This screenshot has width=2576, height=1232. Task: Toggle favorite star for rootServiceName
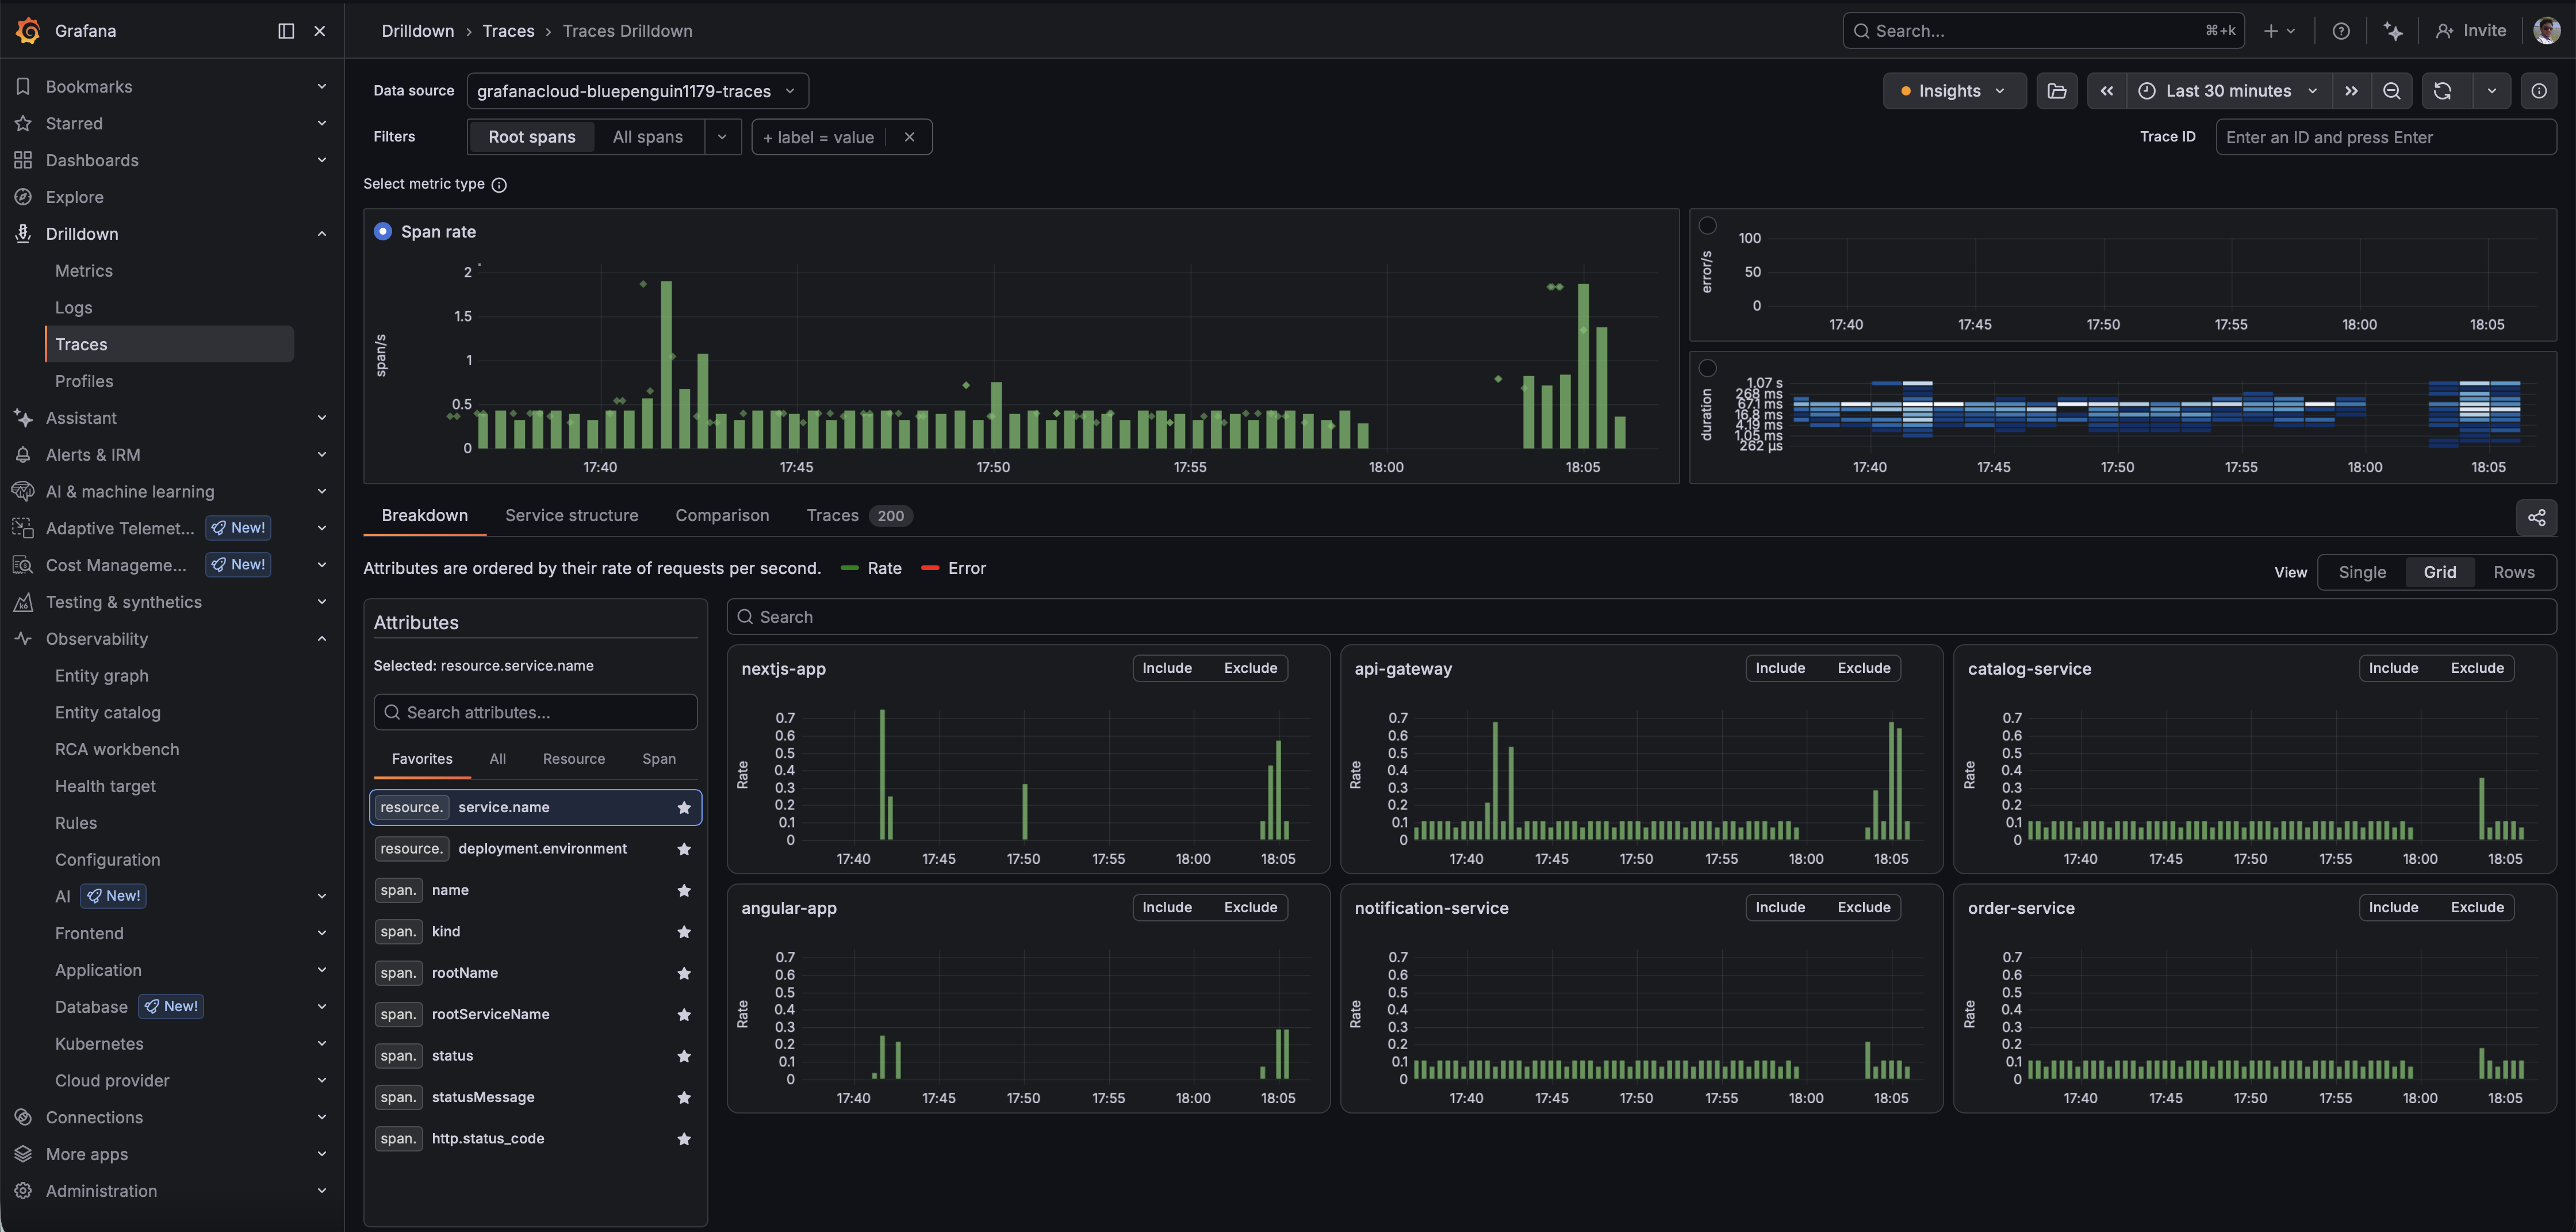pos(684,1015)
